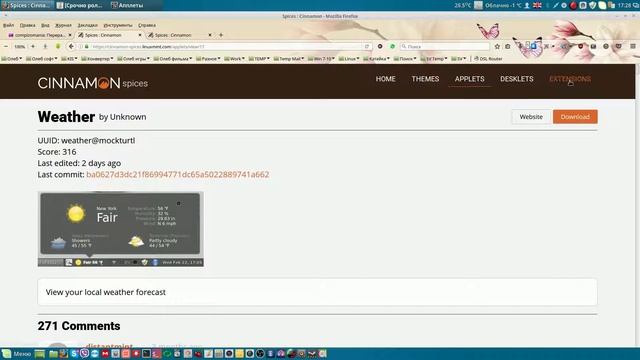Click the zoom in plus button
The width and height of the screenshot is (640, 360).
(x=33, y=47)
